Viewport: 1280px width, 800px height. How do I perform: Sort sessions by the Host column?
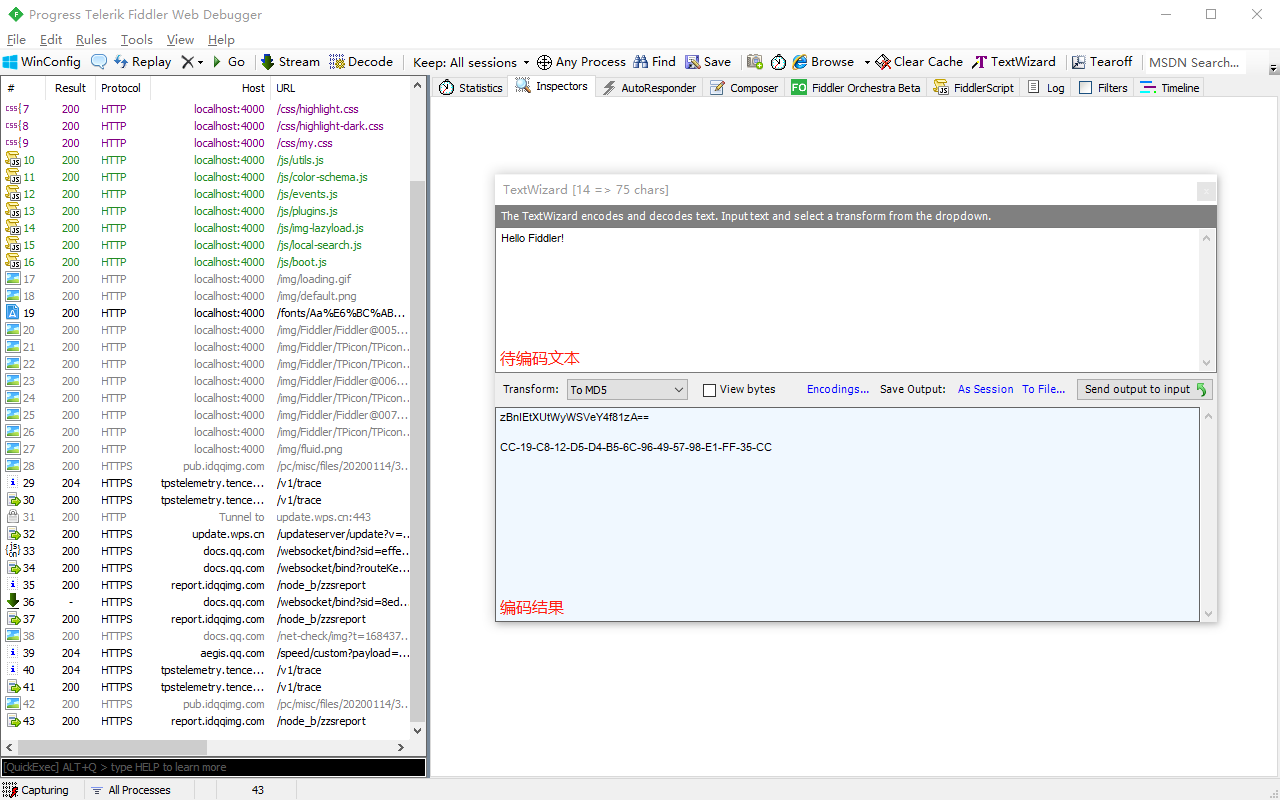(210, 88)
